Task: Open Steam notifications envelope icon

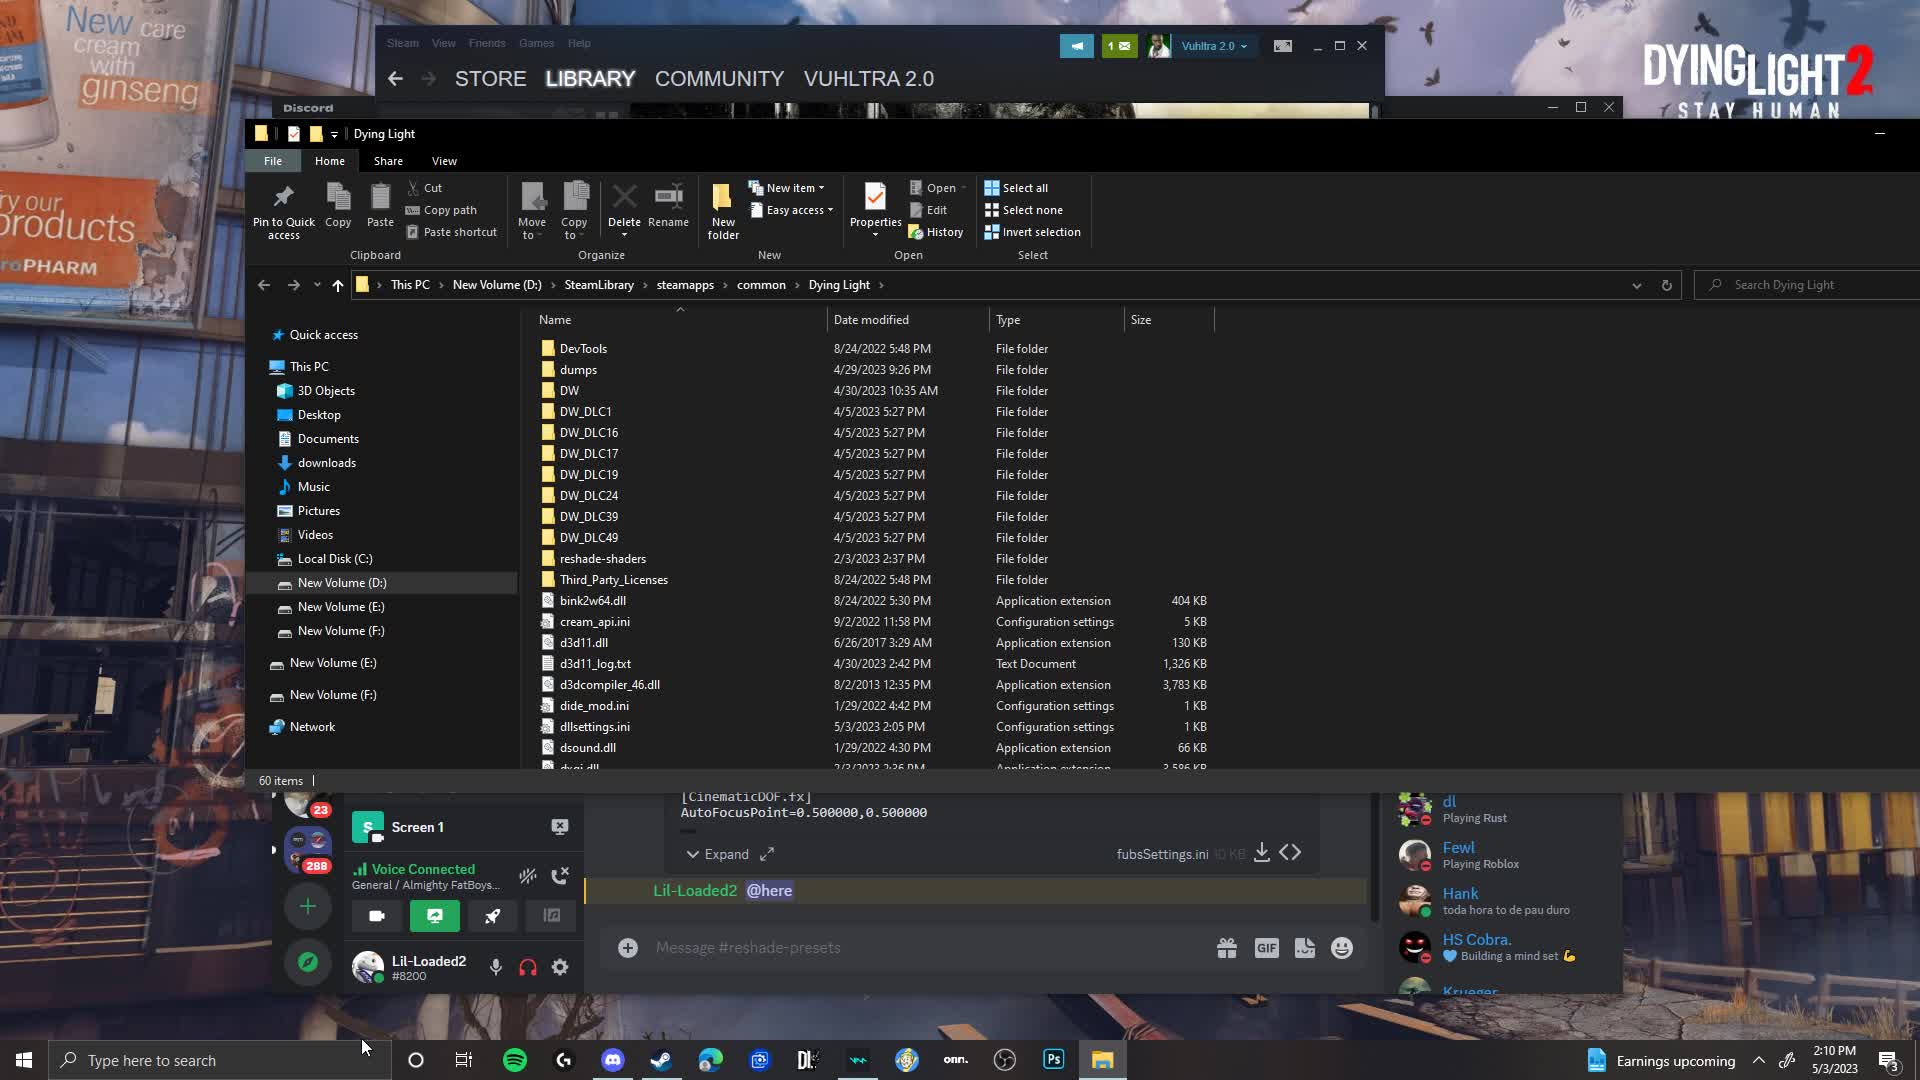Action: coord(1120,46)
